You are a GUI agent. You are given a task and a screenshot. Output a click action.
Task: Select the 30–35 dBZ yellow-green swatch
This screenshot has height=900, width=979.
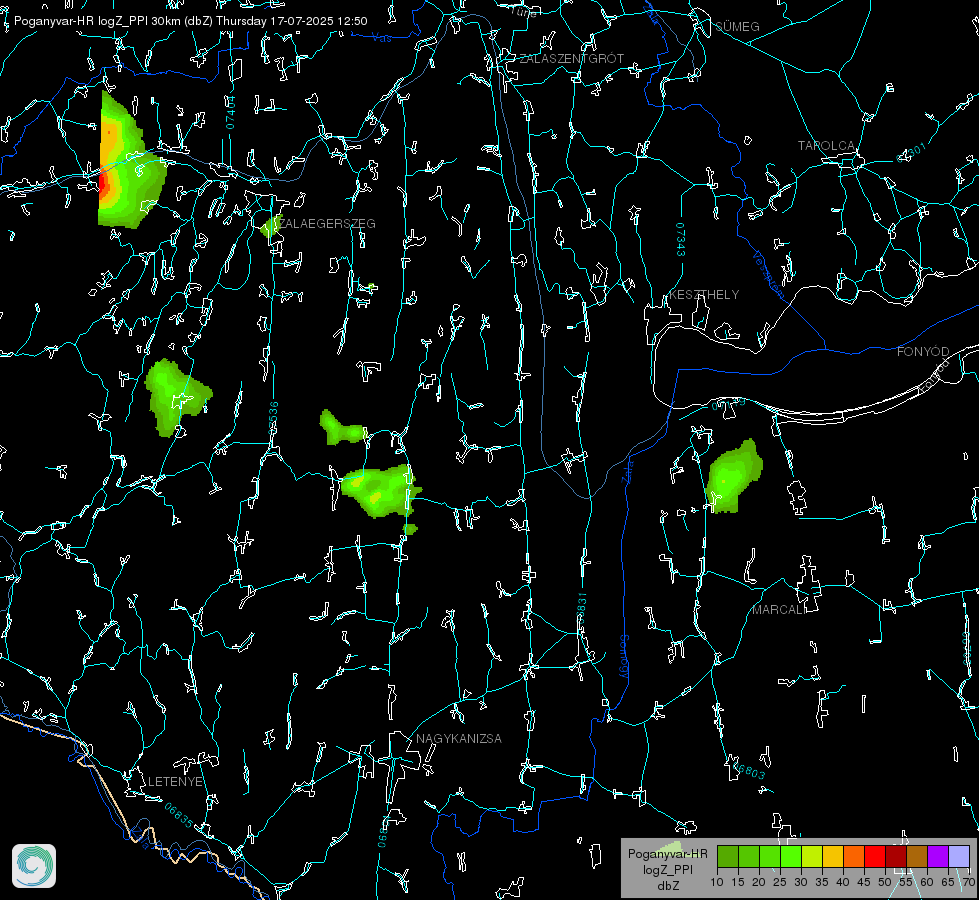pyautogui.click(x=812, y=856)
